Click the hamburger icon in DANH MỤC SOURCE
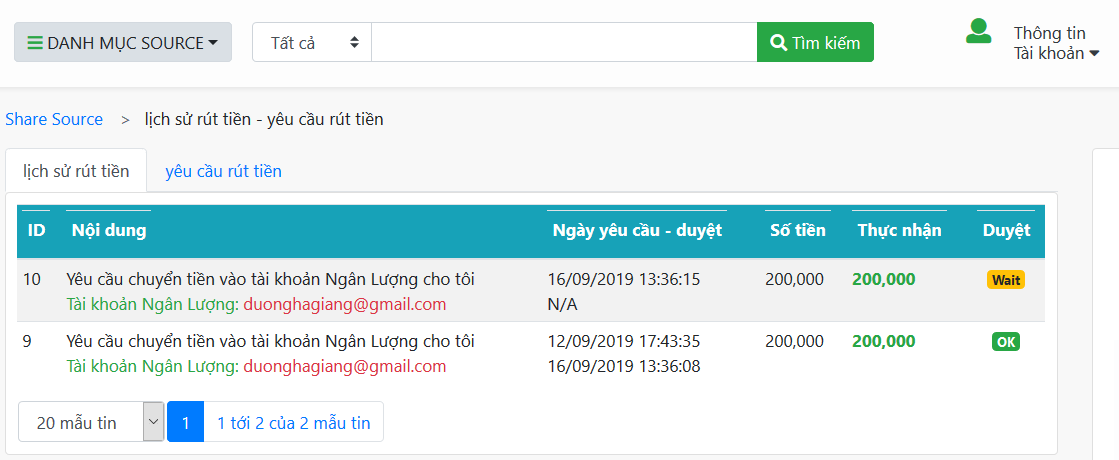This screenshot has height=460, width=1119. pyautogui.click(x=35, y=43)
